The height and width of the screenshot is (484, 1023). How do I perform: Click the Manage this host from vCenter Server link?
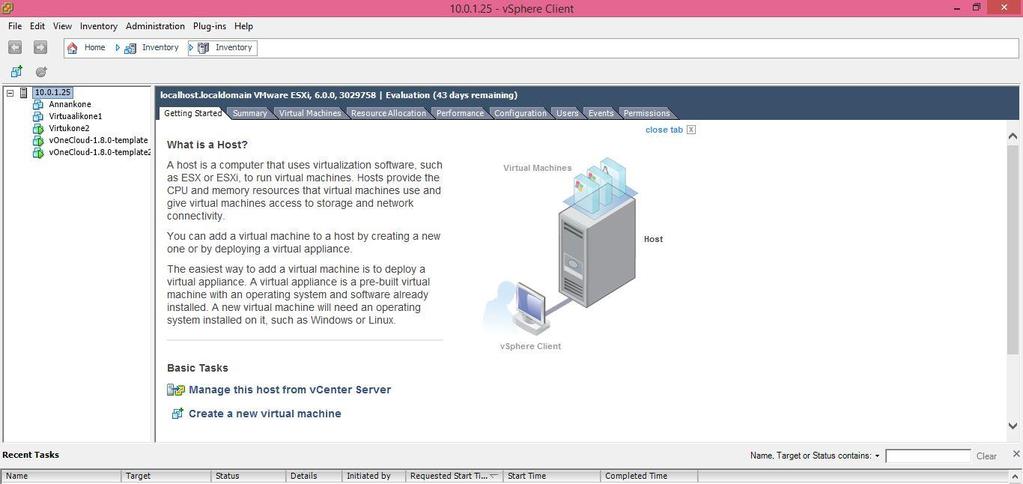tap(290, 390)
